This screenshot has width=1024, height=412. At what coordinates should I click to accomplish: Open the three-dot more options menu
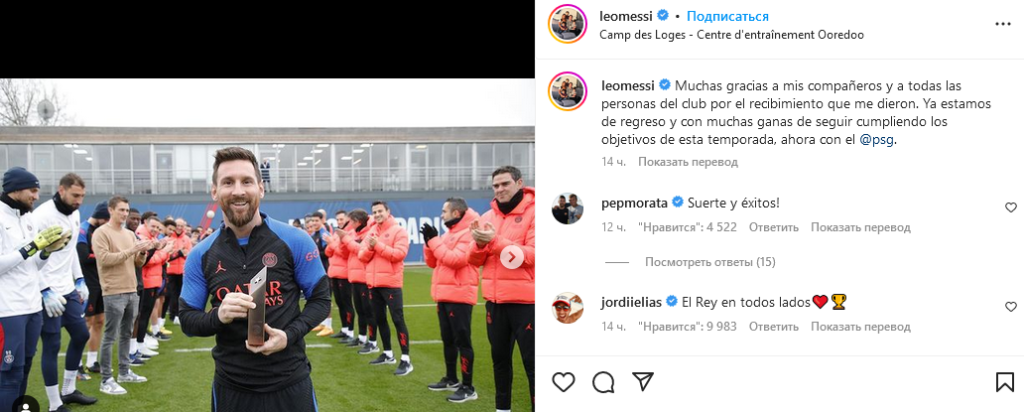1003,24
